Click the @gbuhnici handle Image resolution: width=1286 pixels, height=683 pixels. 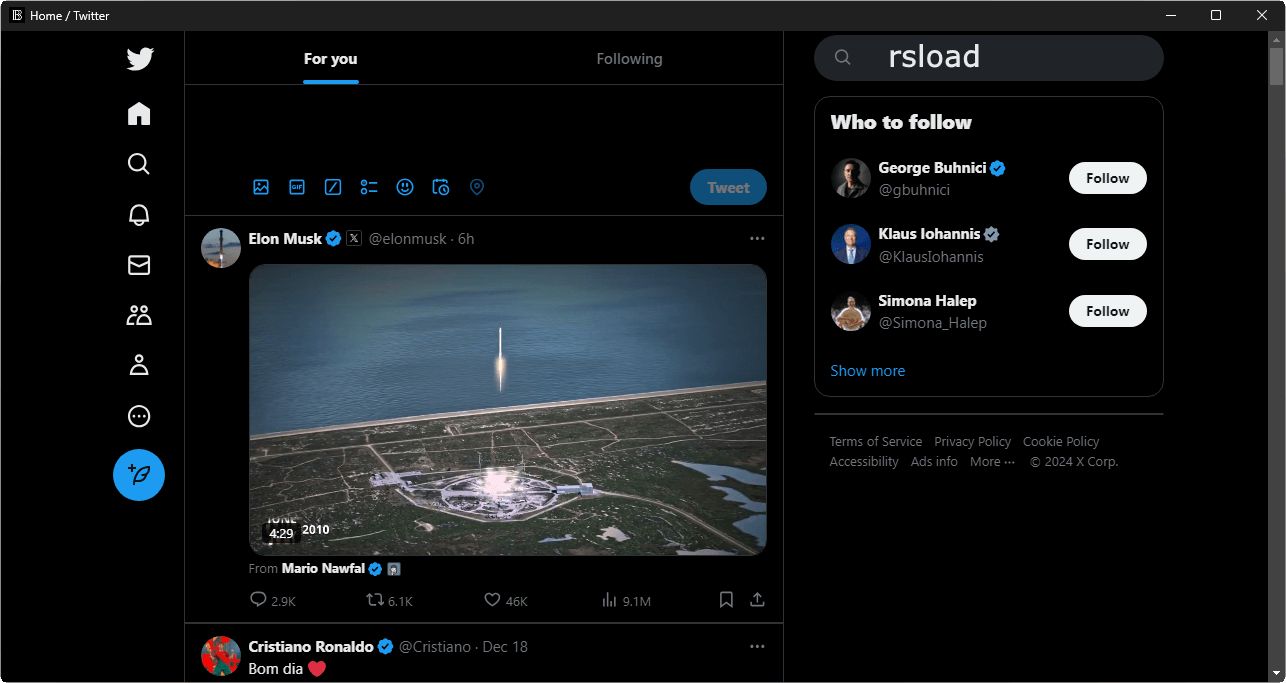tap(914, 190)
